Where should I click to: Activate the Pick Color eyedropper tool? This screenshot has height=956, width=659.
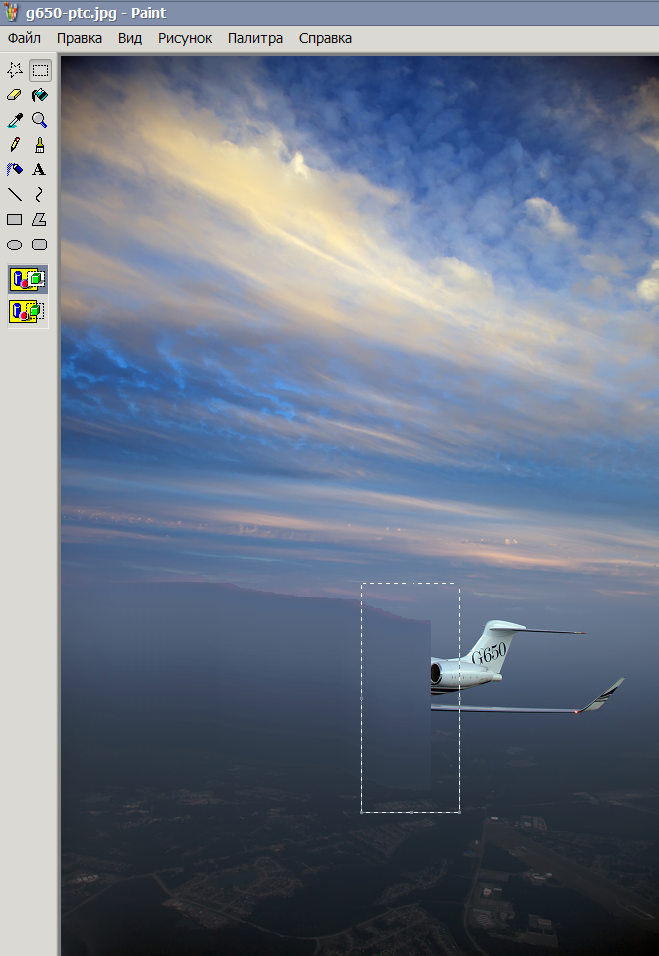click(x=15, y=120)
